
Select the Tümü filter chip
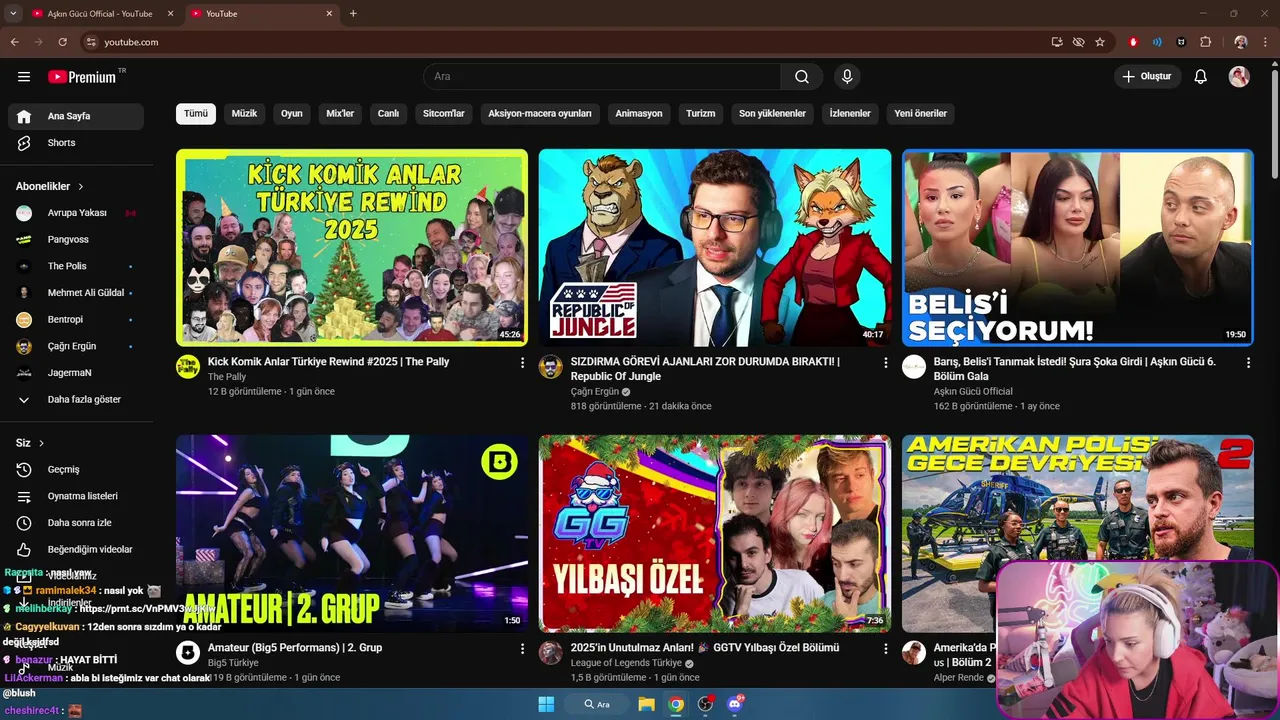pyautogui.click(x=196, y=114)
